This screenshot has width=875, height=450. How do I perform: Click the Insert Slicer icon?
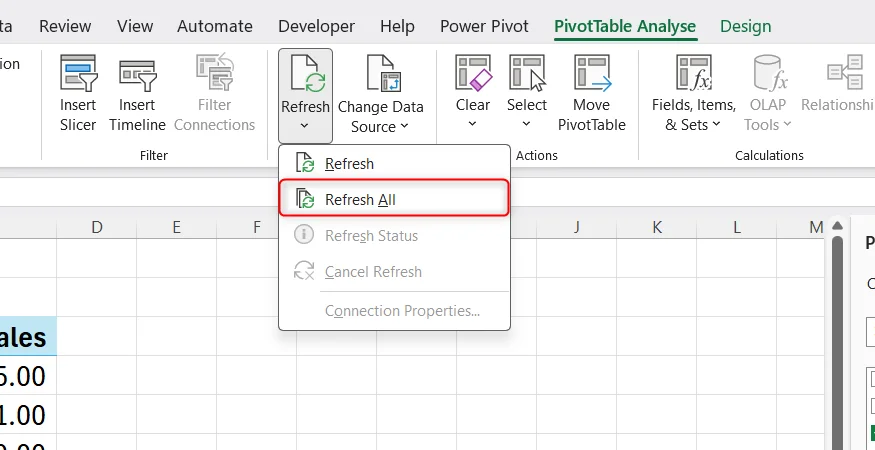(79, 73)
